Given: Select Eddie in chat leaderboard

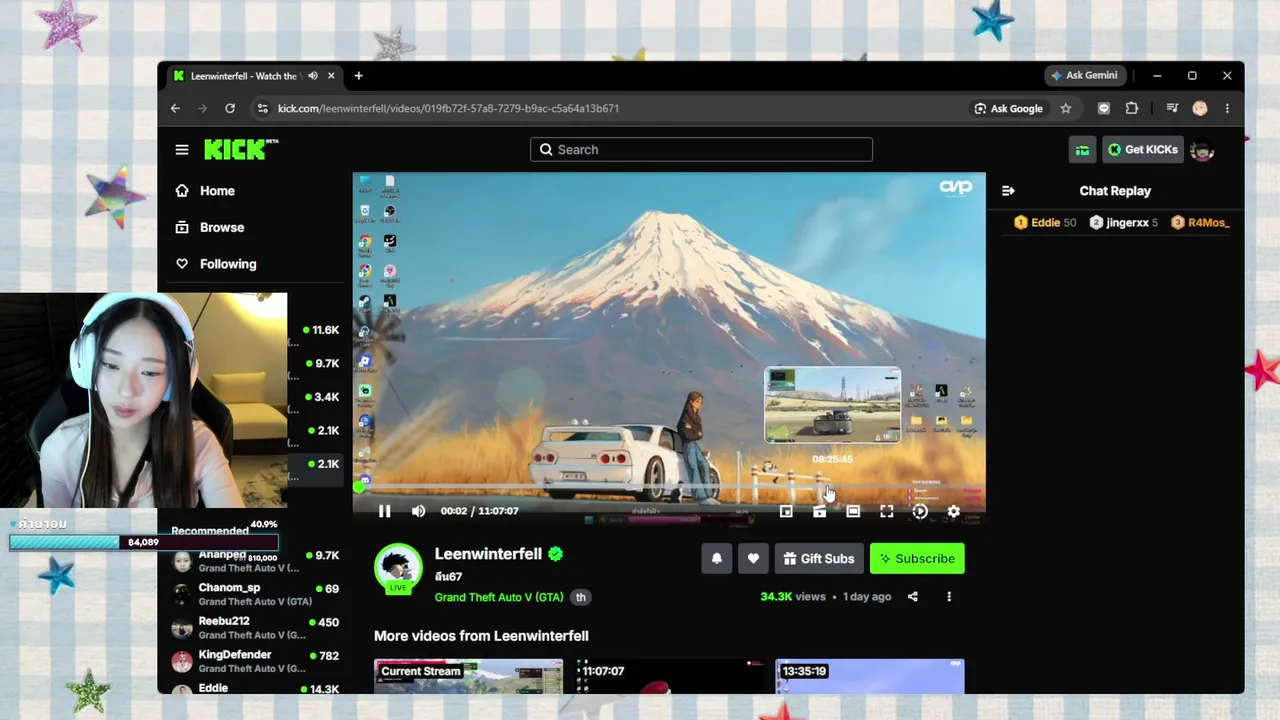Looking at the screenshot, I should coord(1045,223).
